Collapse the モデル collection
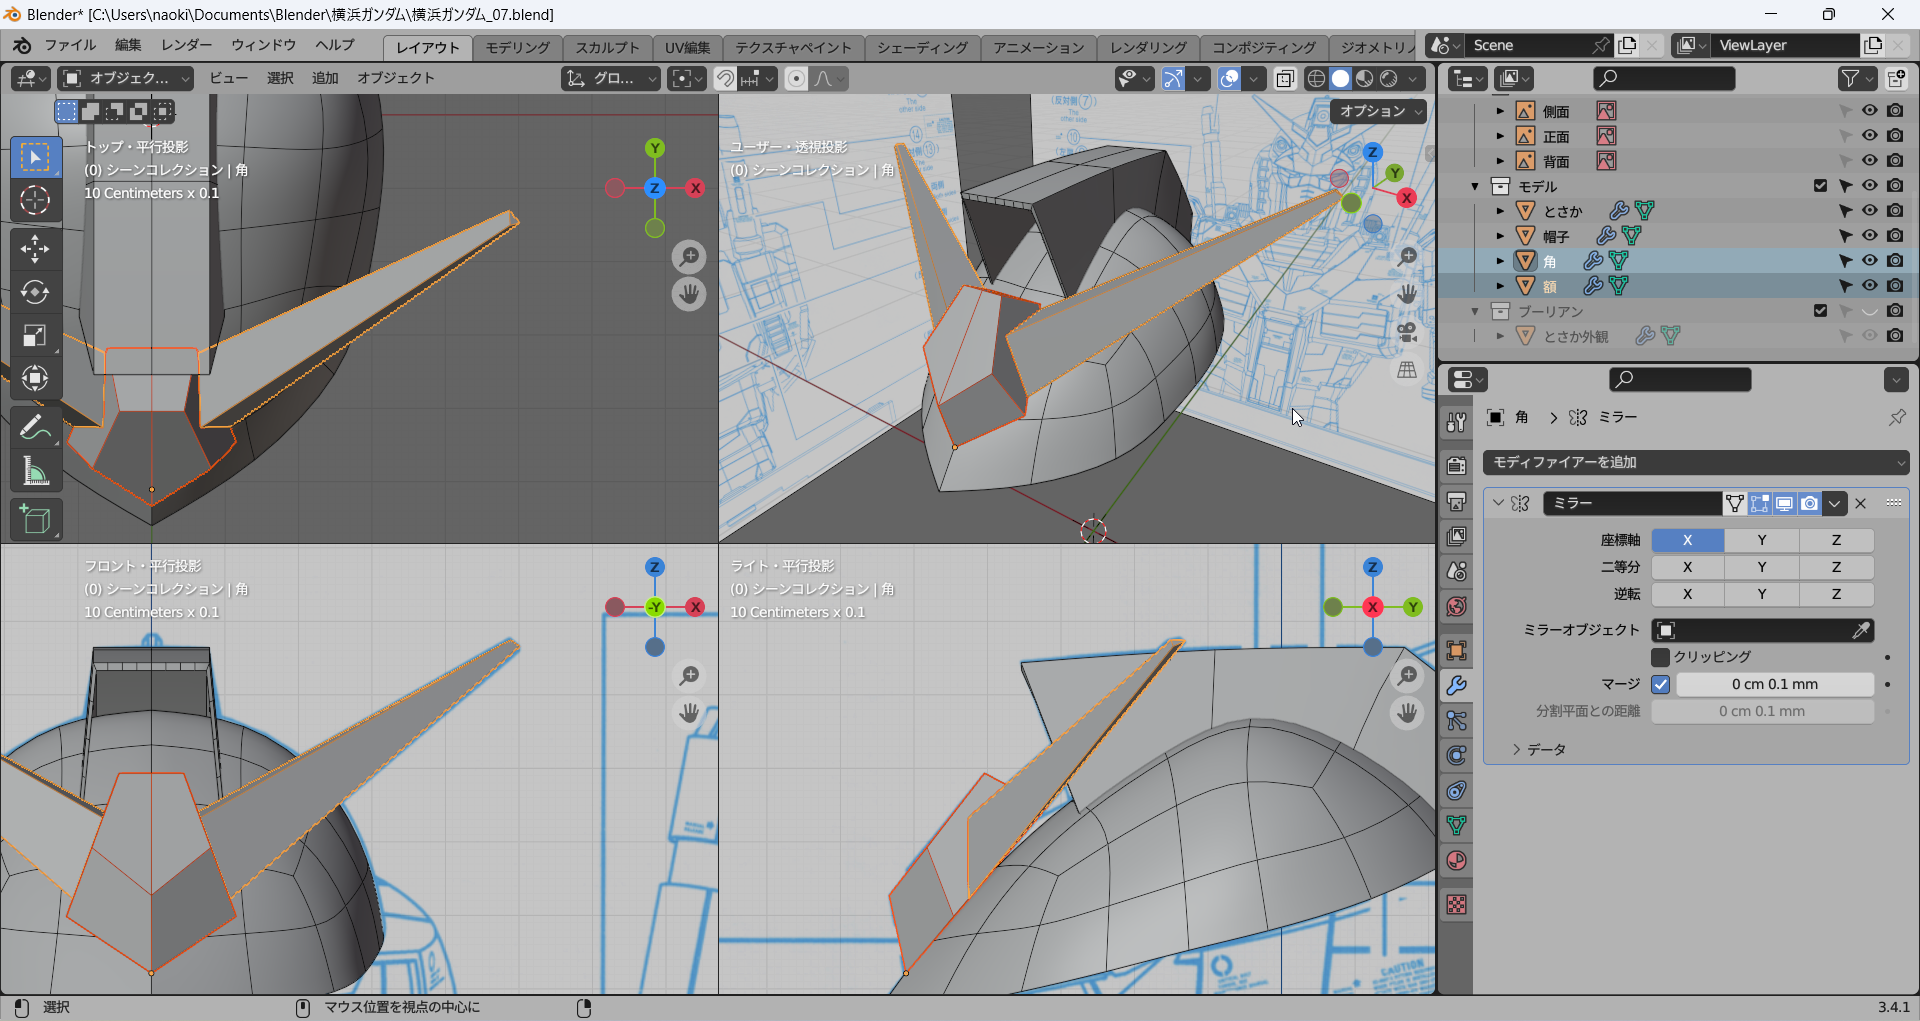 coord(1475,187)
